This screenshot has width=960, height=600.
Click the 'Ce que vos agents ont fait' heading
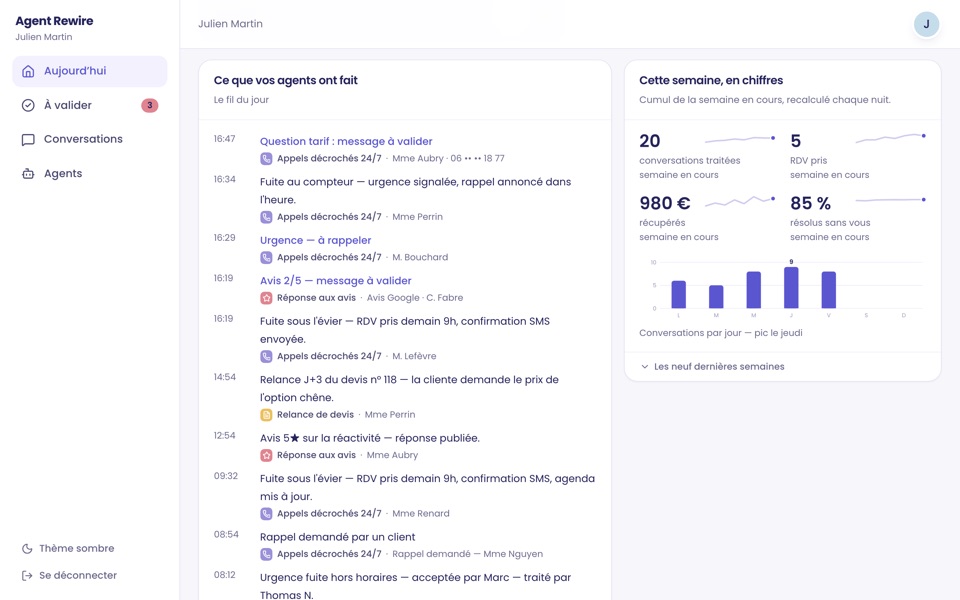tap(285, 80)
